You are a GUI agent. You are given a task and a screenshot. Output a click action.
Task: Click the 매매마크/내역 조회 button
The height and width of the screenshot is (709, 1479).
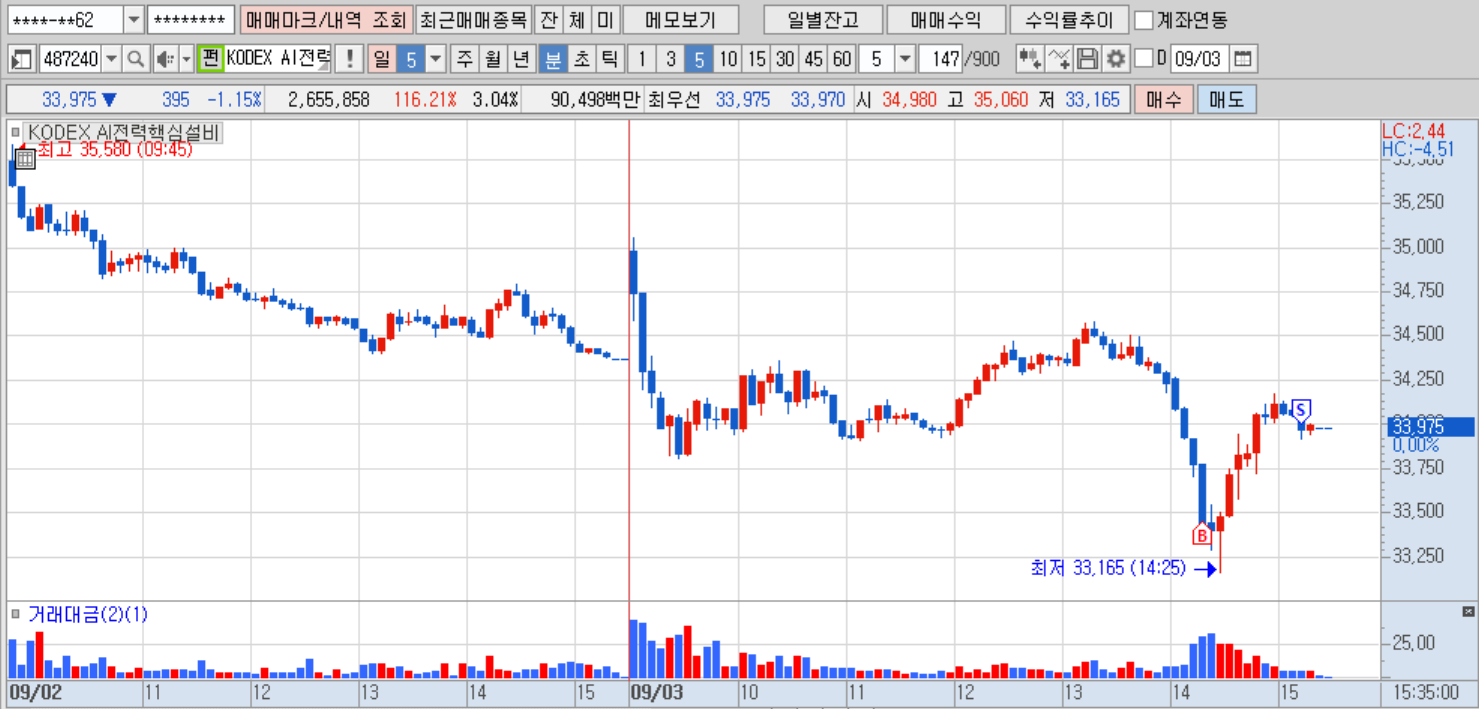326,20
